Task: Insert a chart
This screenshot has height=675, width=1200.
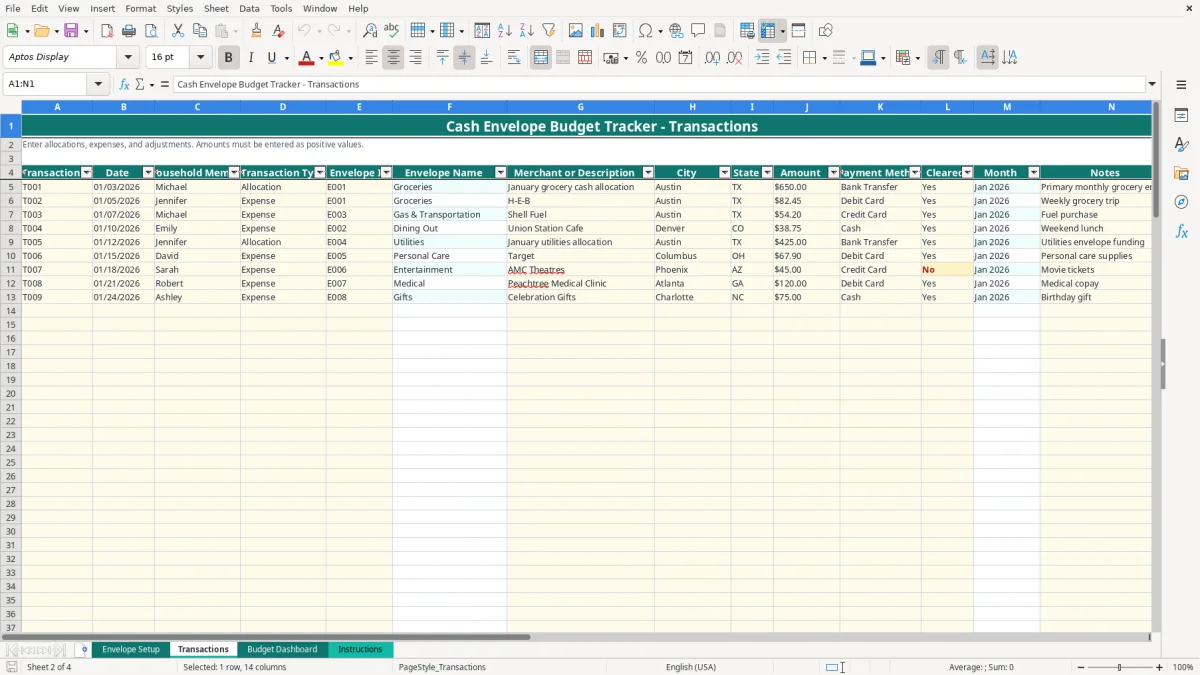Action: 598,31
